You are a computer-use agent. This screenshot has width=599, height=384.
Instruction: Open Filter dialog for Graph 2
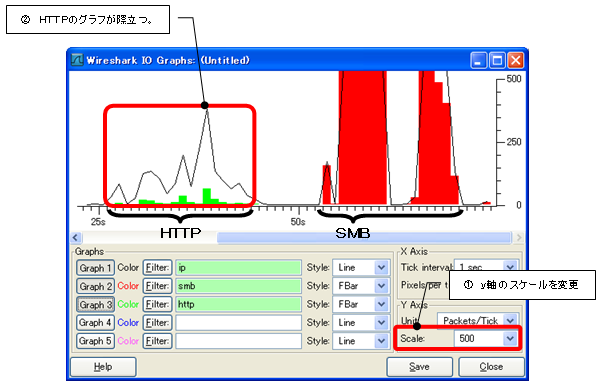click(157, 286)
